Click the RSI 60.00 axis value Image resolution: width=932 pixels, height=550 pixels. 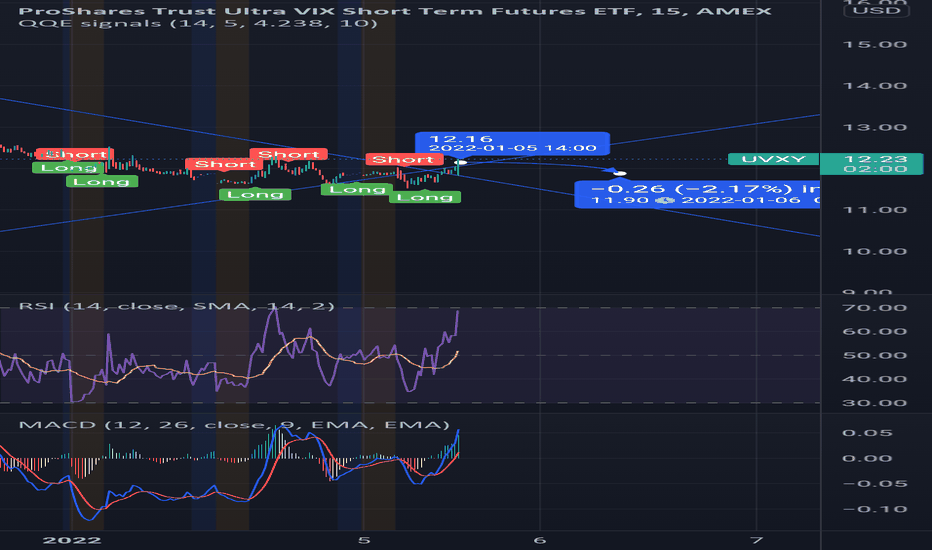(875, 332)
